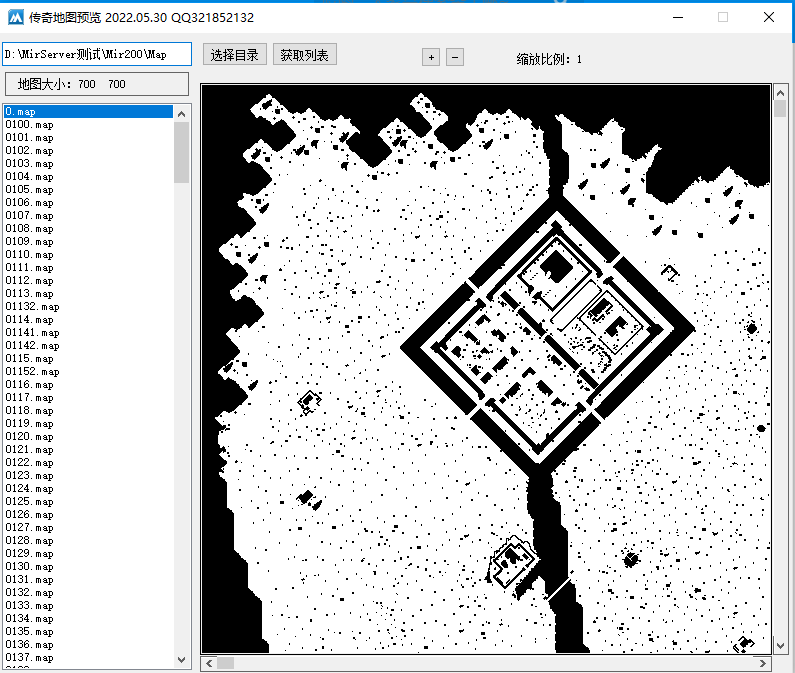Select 0126.map in the list
The height and width of the screenshot is (673, 795).
point(88,515)
